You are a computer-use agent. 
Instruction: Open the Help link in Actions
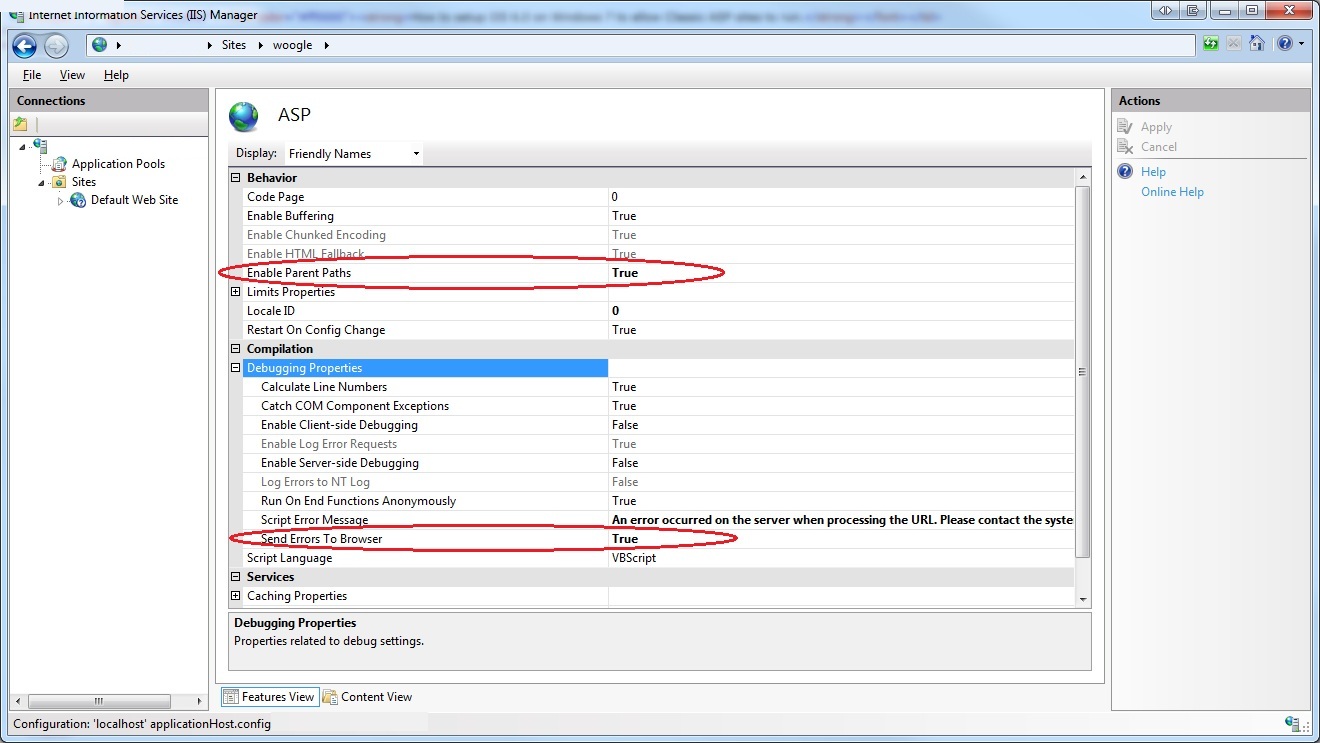coord(1153,172)
